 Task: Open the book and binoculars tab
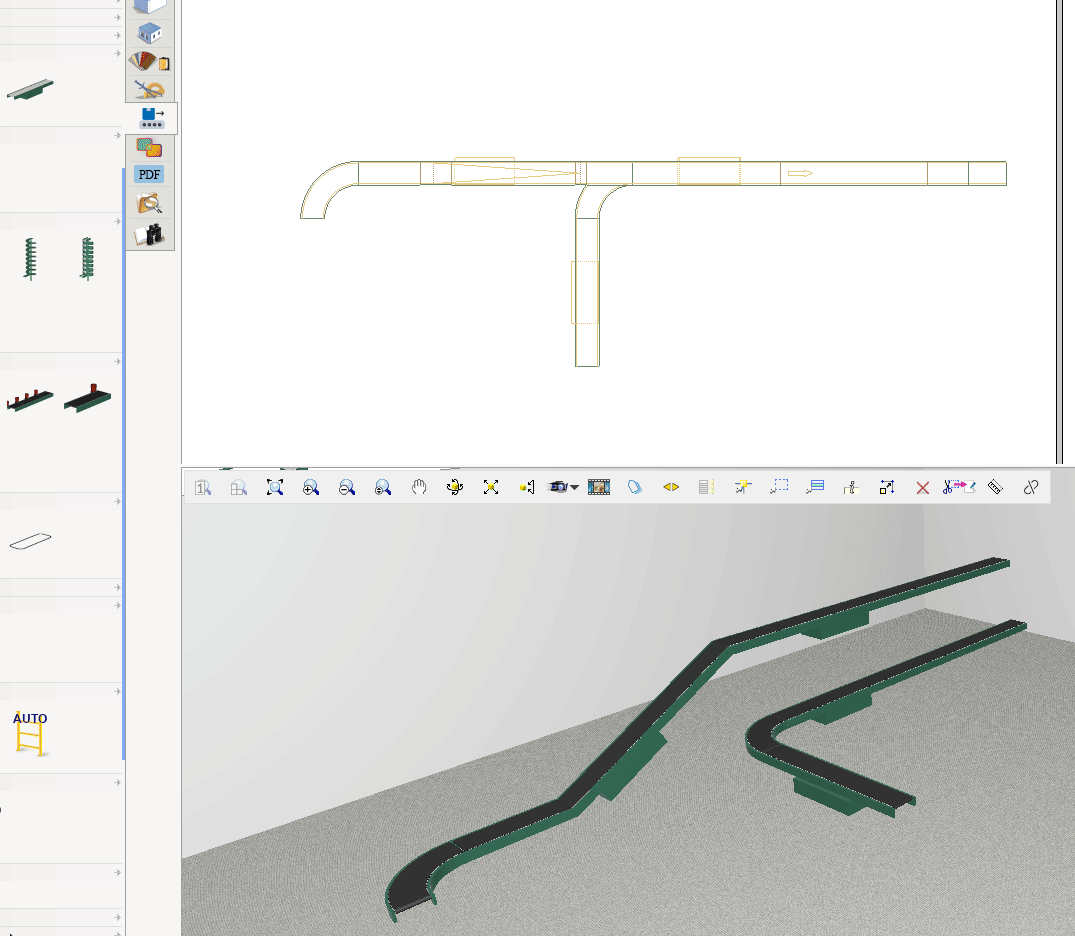click(x=149, y=234)
